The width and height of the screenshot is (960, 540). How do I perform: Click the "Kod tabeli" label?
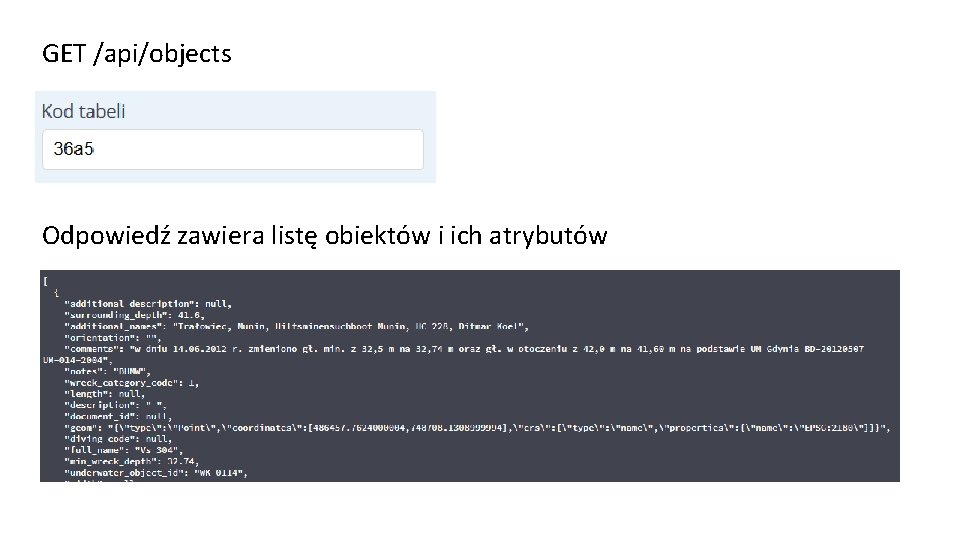[x=83, y=111]
